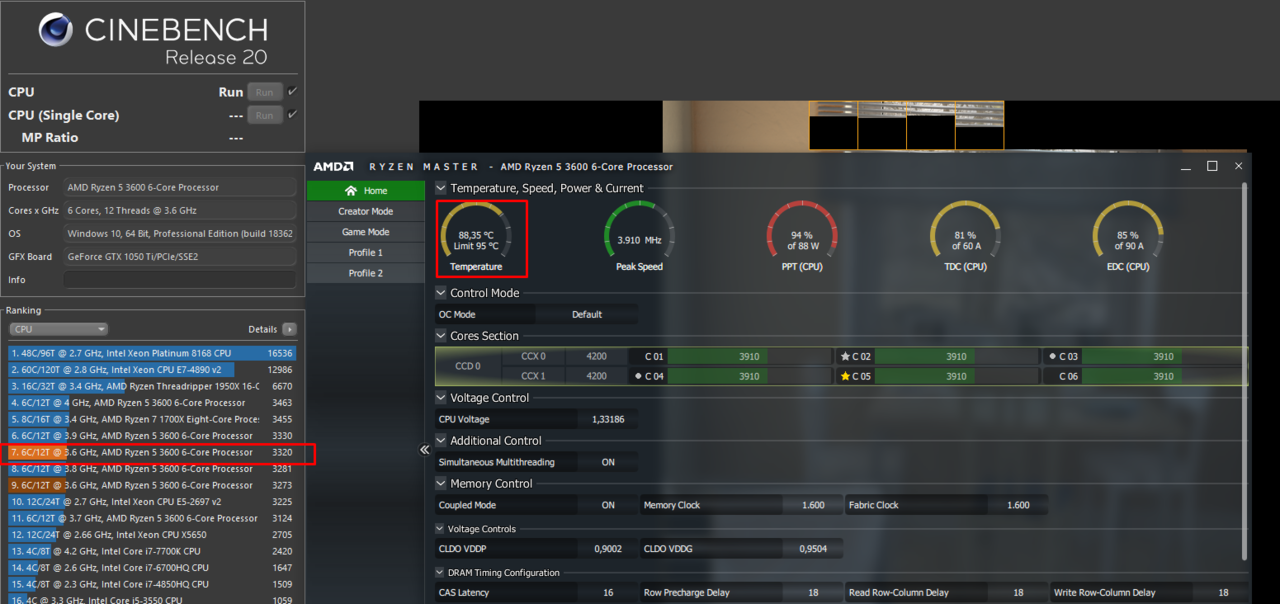
Task: Click the Cinebench sphere logo
Action: click(x=56, y=30)
